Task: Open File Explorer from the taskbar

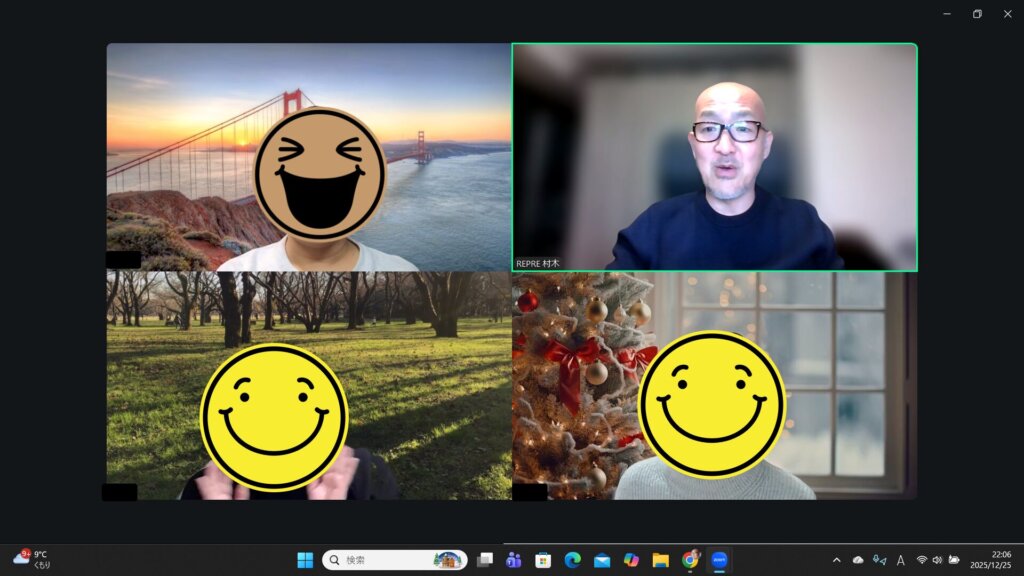Action: tap(660, 560)
